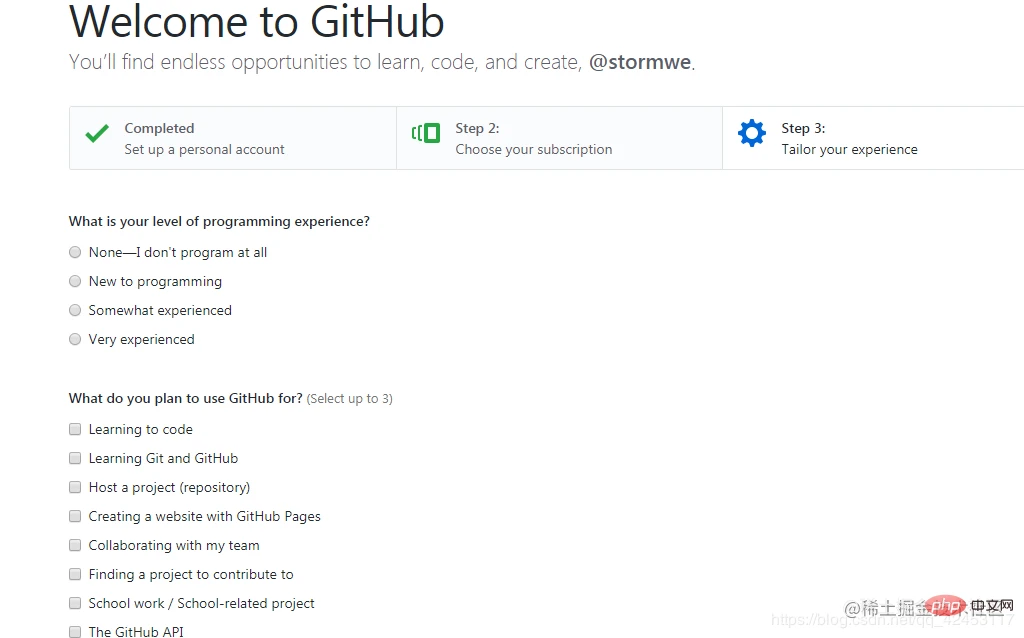
Task: Check 'Creating a website with GitHub Pages'
Action: (x=75, y=517)
